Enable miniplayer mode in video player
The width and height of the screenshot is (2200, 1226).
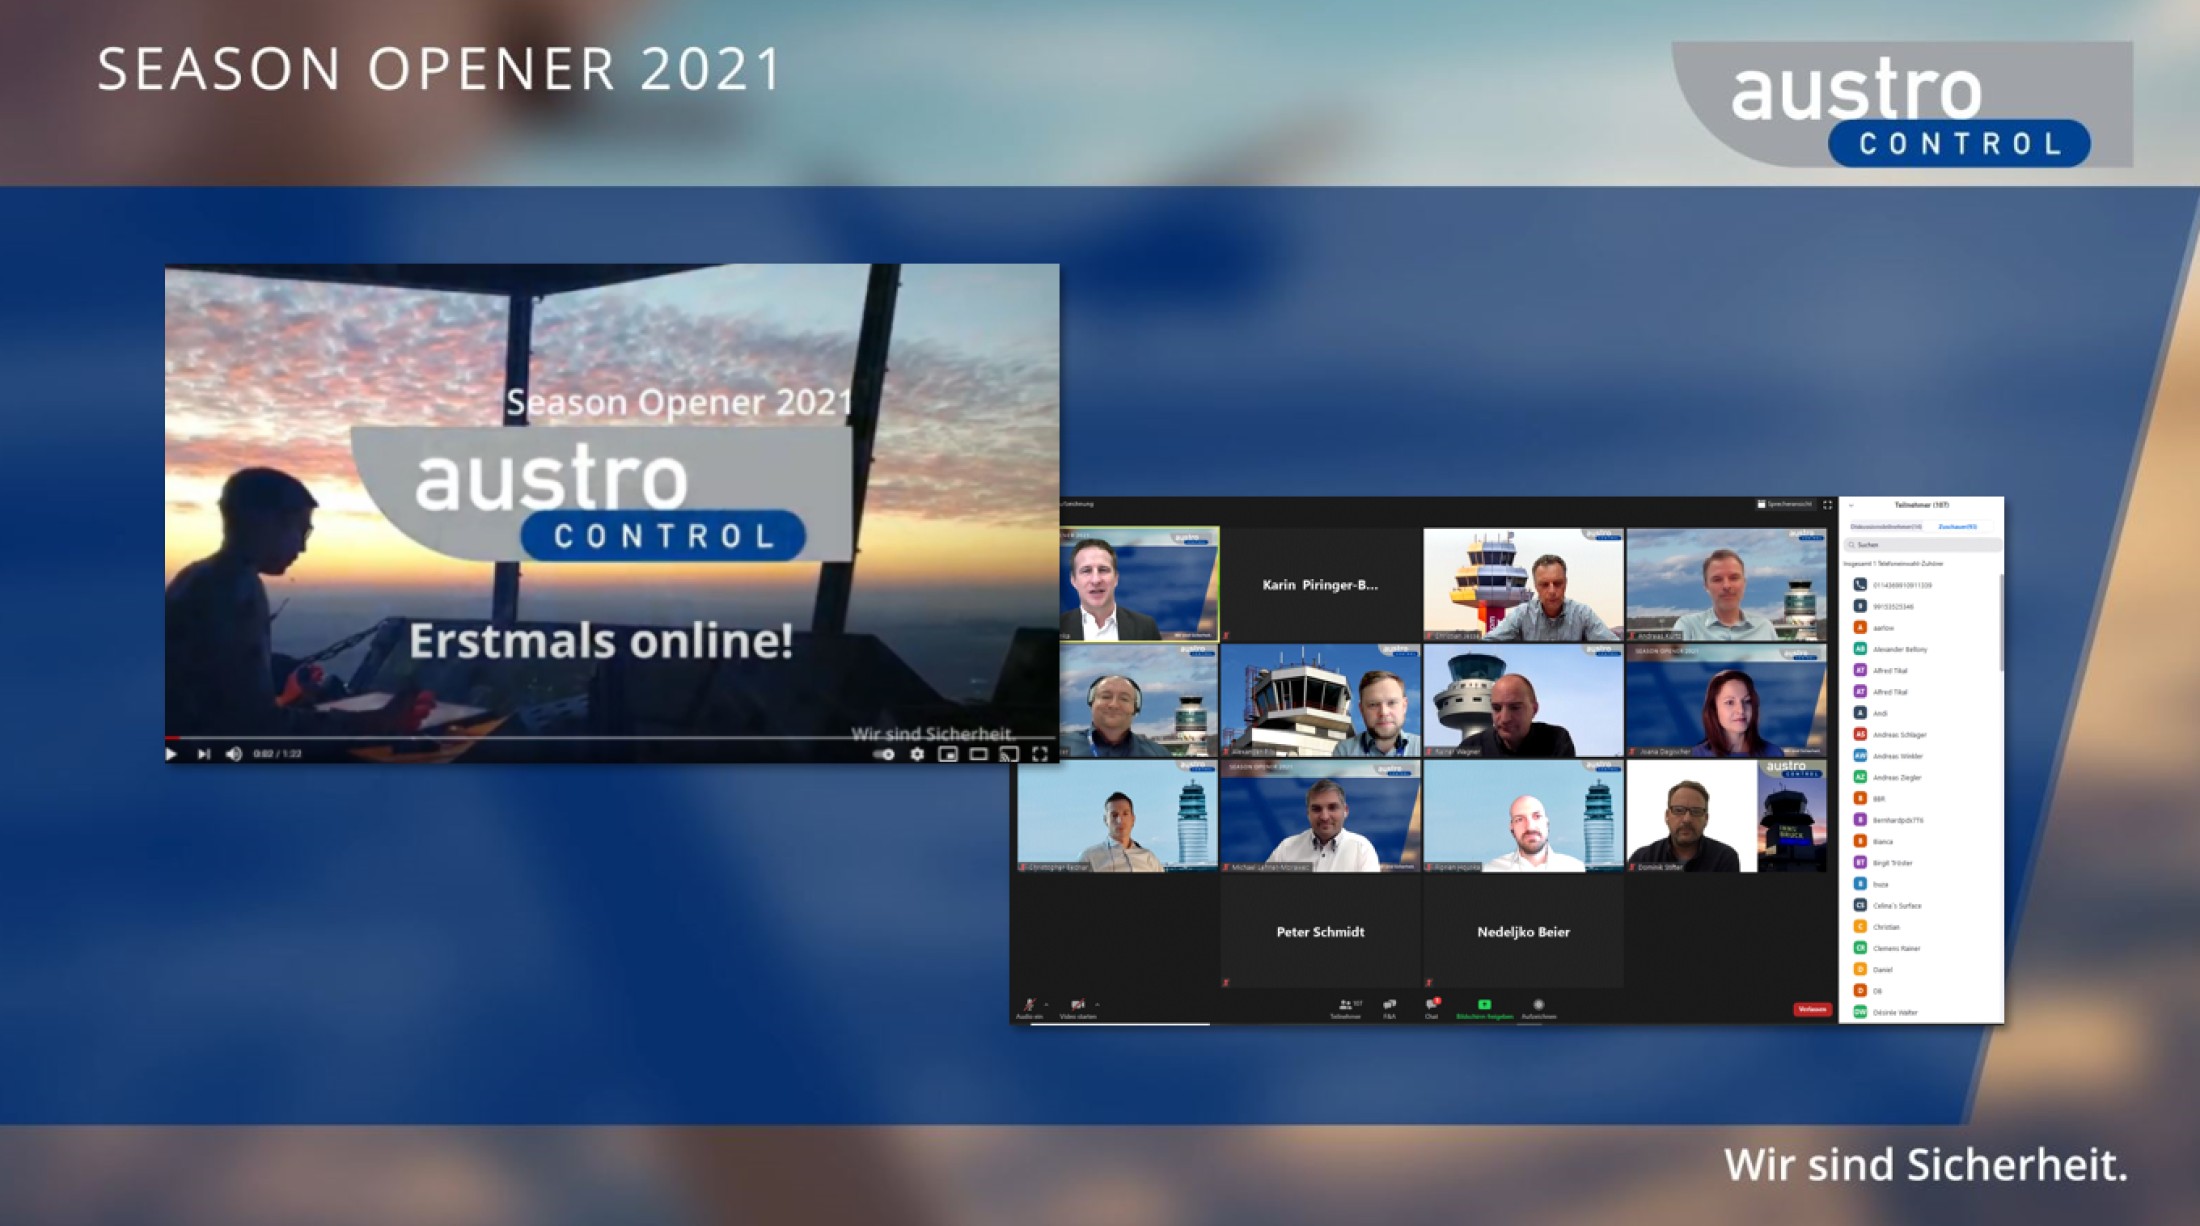pos(948,754)
